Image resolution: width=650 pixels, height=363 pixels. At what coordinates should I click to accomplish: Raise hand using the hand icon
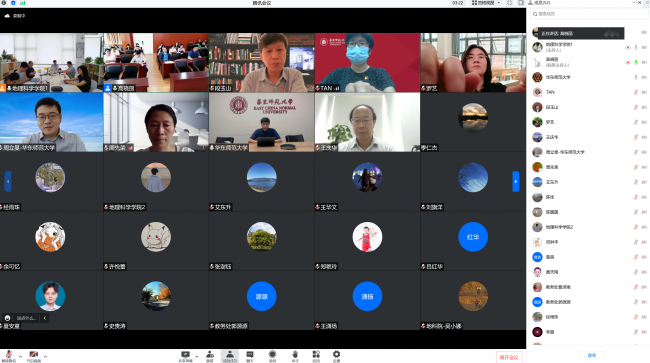(295, 356)
